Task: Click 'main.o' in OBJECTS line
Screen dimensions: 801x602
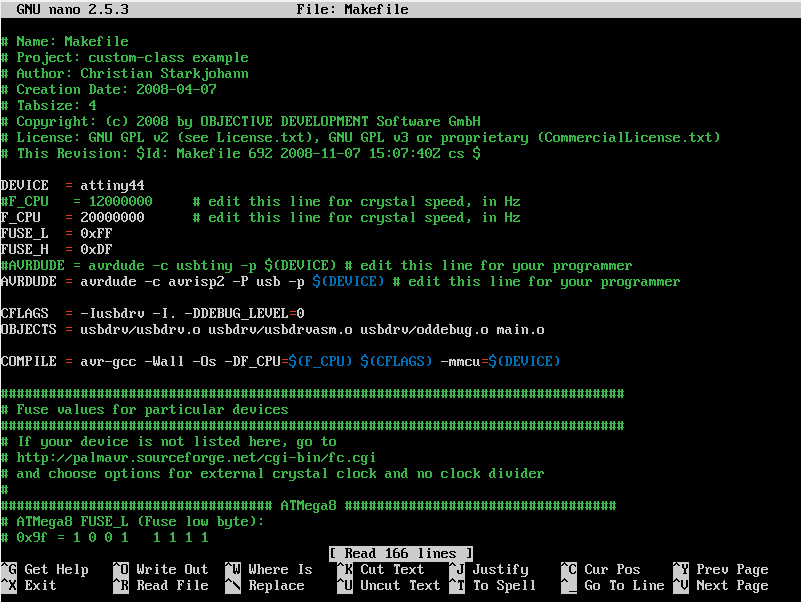Action: coord(521,330)
